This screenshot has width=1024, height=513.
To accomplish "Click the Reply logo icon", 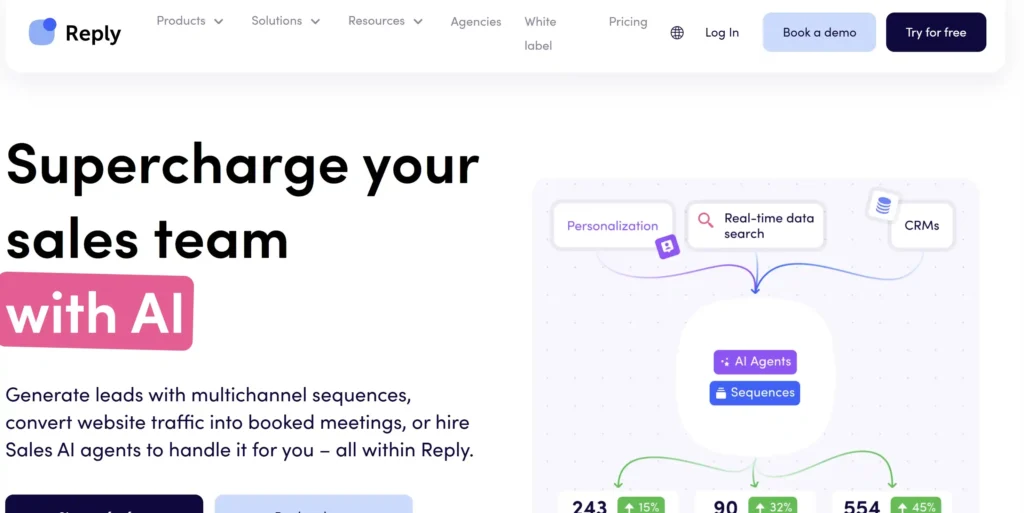I will coord(42,31).
